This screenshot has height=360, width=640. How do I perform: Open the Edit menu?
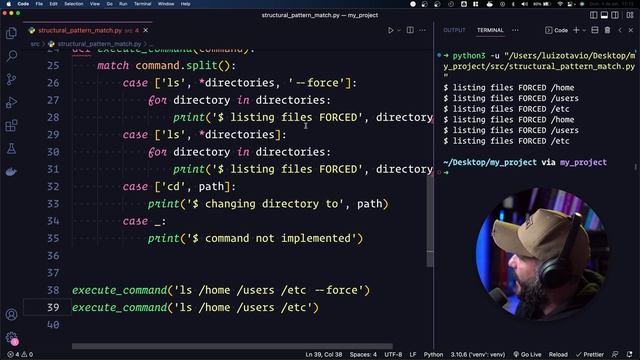(53, 4)
